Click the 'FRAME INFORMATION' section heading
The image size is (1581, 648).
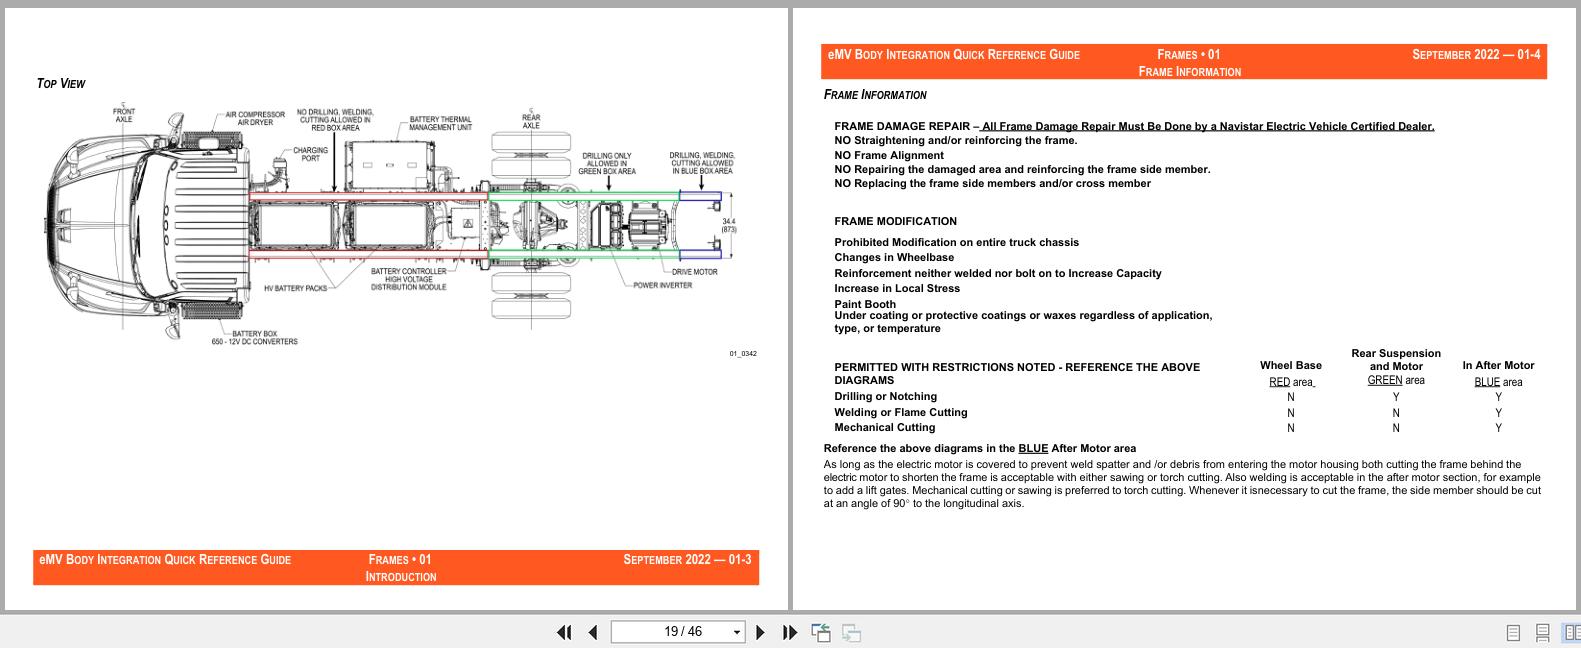(x=875, y=95)
